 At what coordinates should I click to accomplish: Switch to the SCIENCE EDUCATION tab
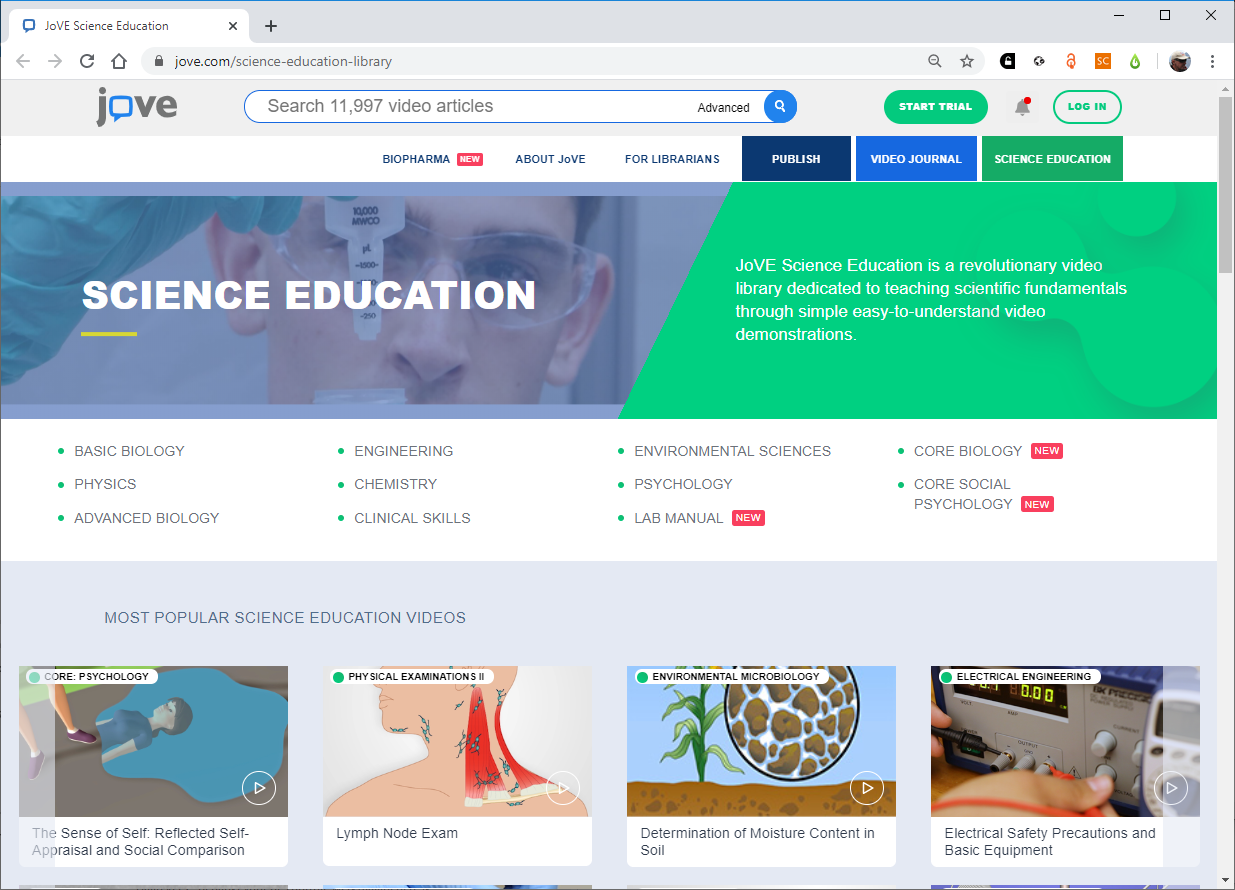[x=1052, y=158]
